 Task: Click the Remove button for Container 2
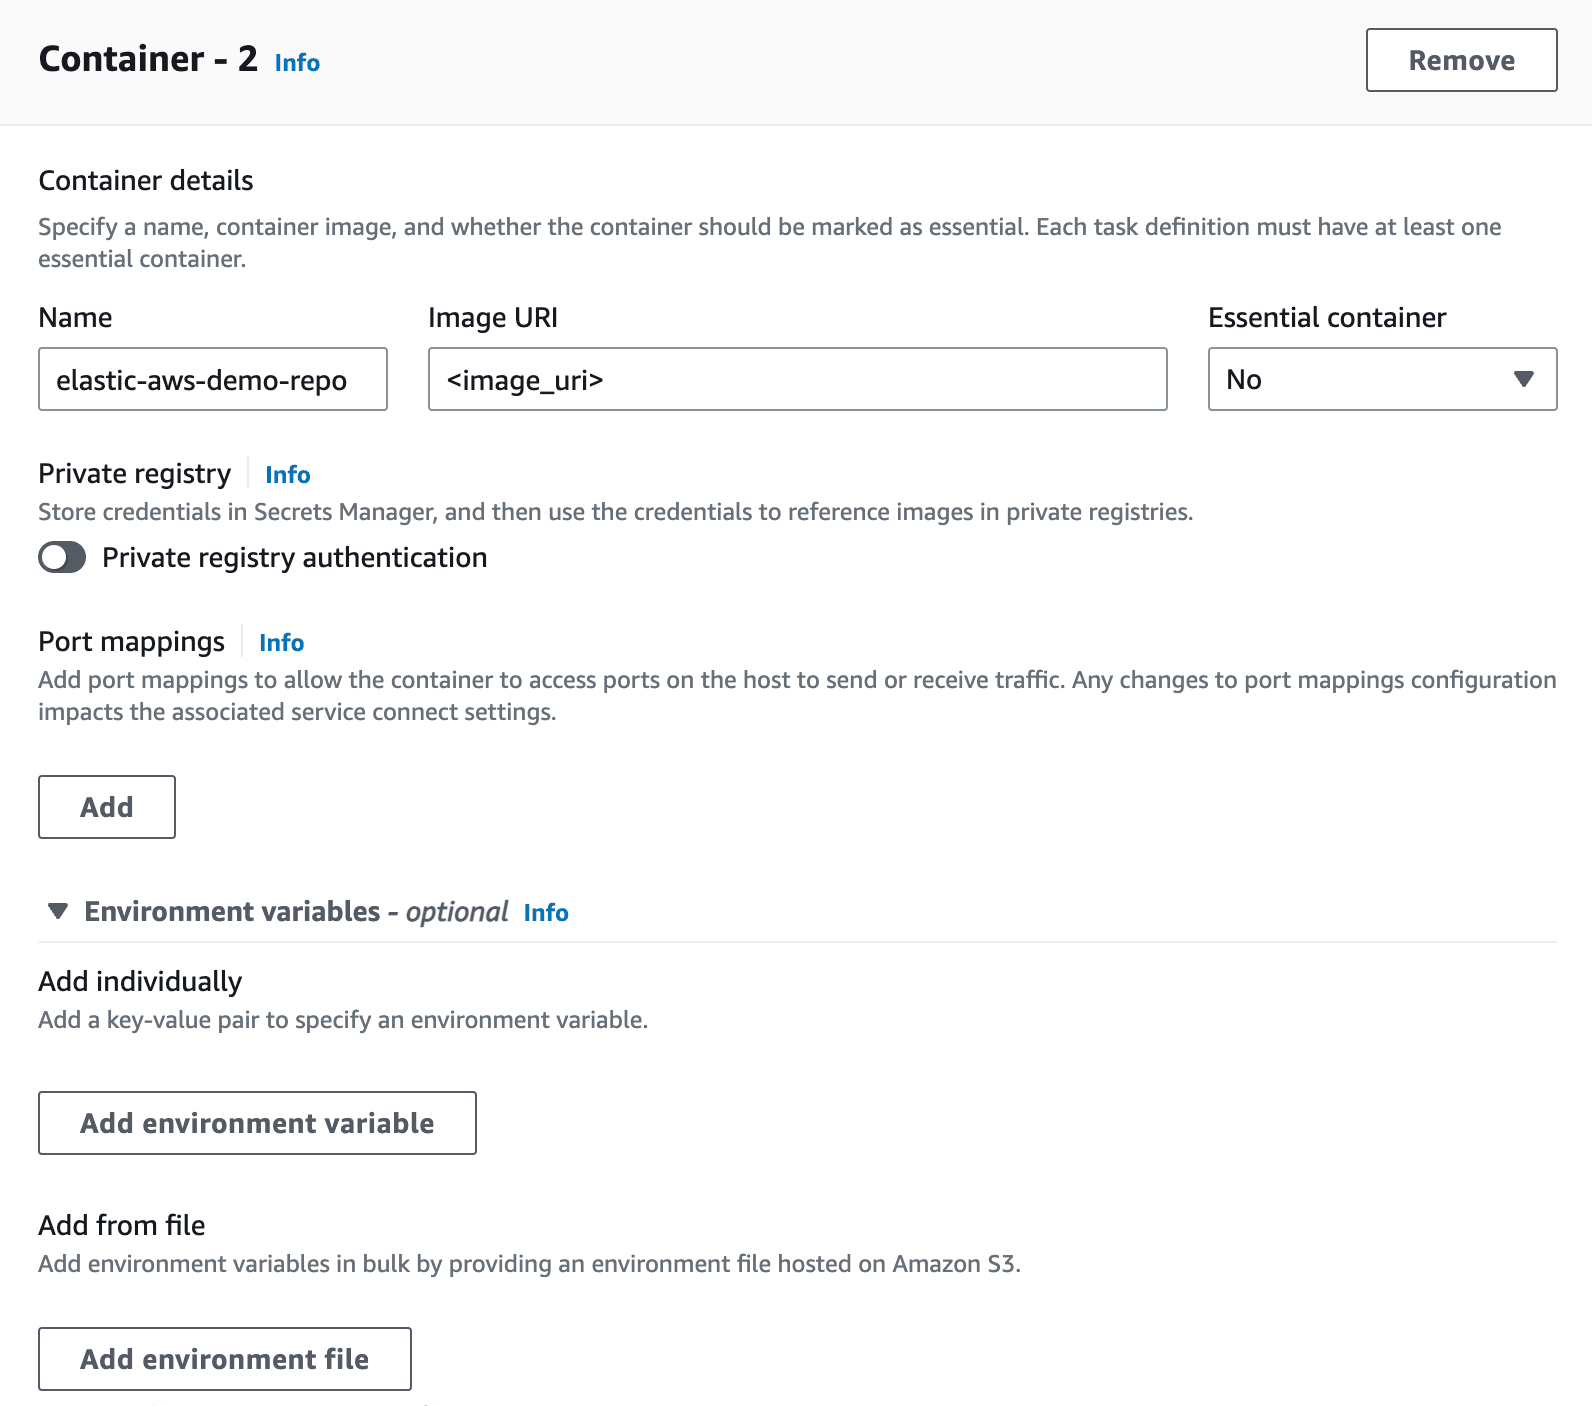[1461, 60]
